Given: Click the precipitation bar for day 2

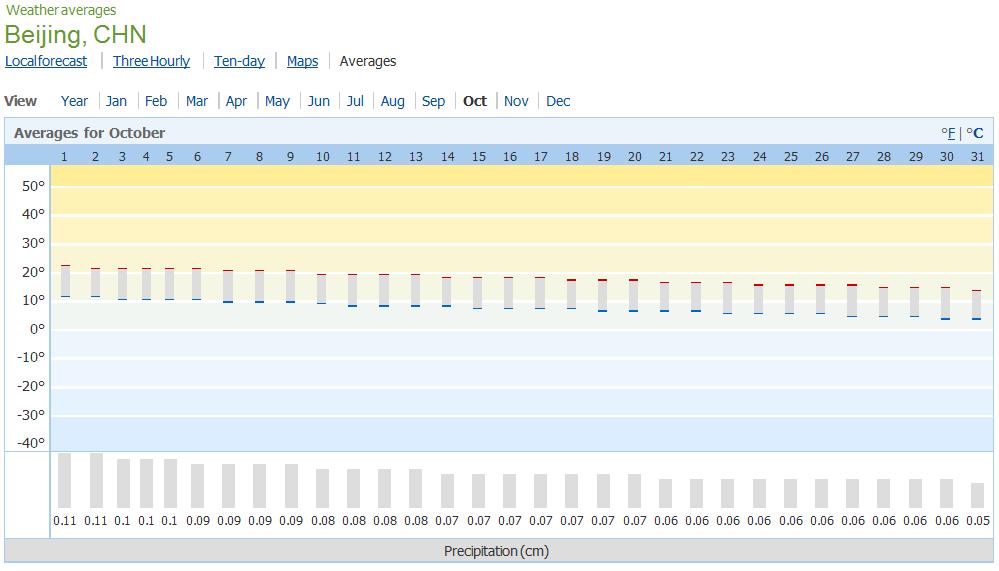Looking at the screenshot, I should point(96,481).
